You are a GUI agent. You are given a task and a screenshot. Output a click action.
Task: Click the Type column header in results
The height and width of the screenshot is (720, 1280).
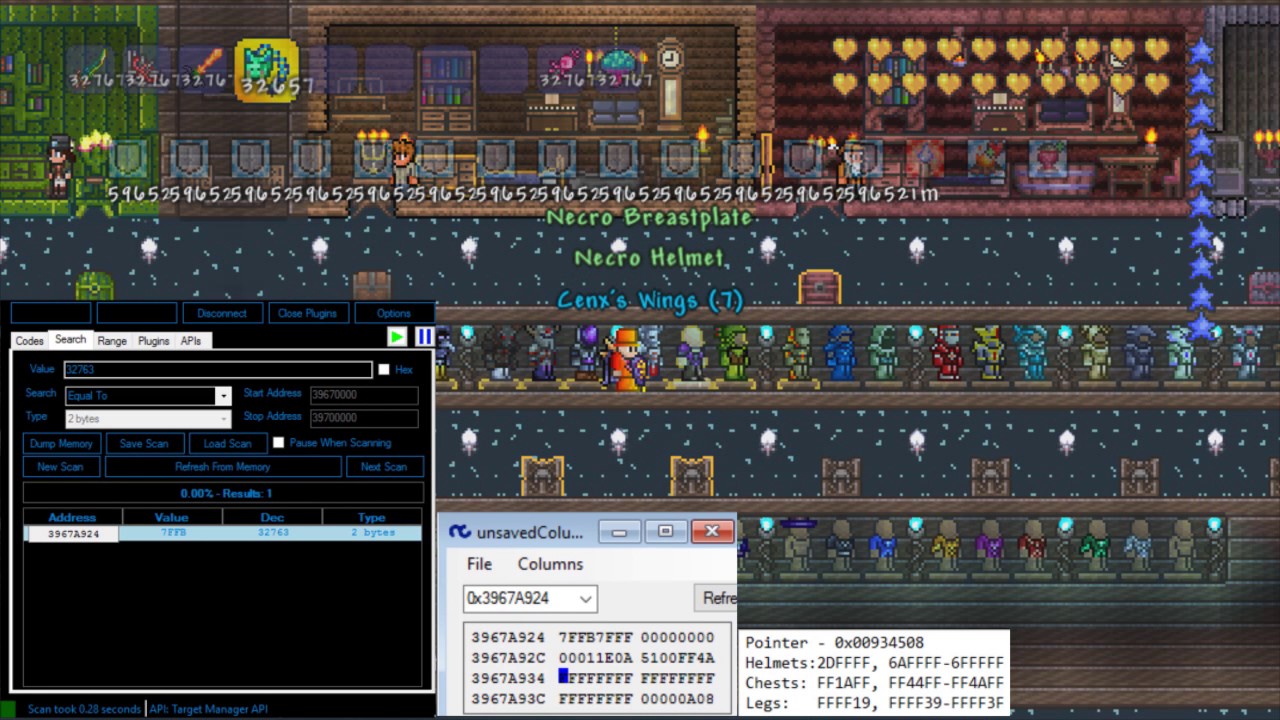coord(372,517)
